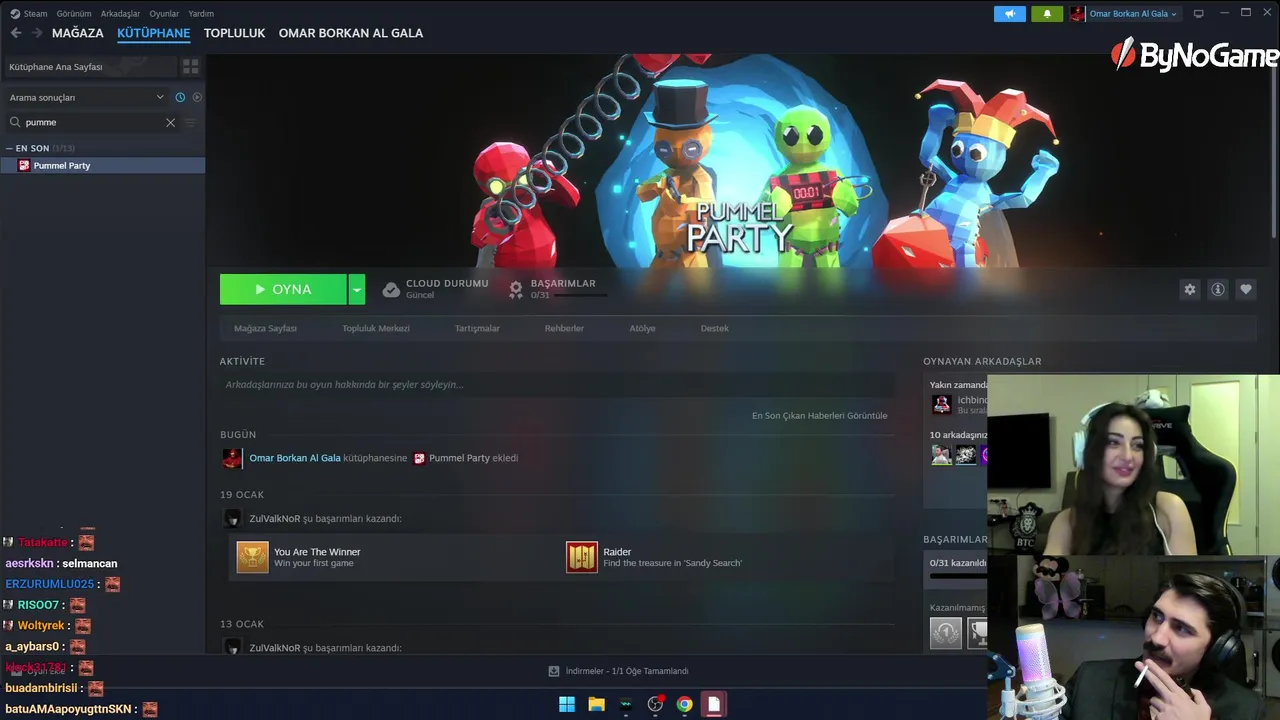The height and width of the screenshot is (720, 1280).
Task: Toggle show ready-to-play games filter
Action: click(197, 97)
